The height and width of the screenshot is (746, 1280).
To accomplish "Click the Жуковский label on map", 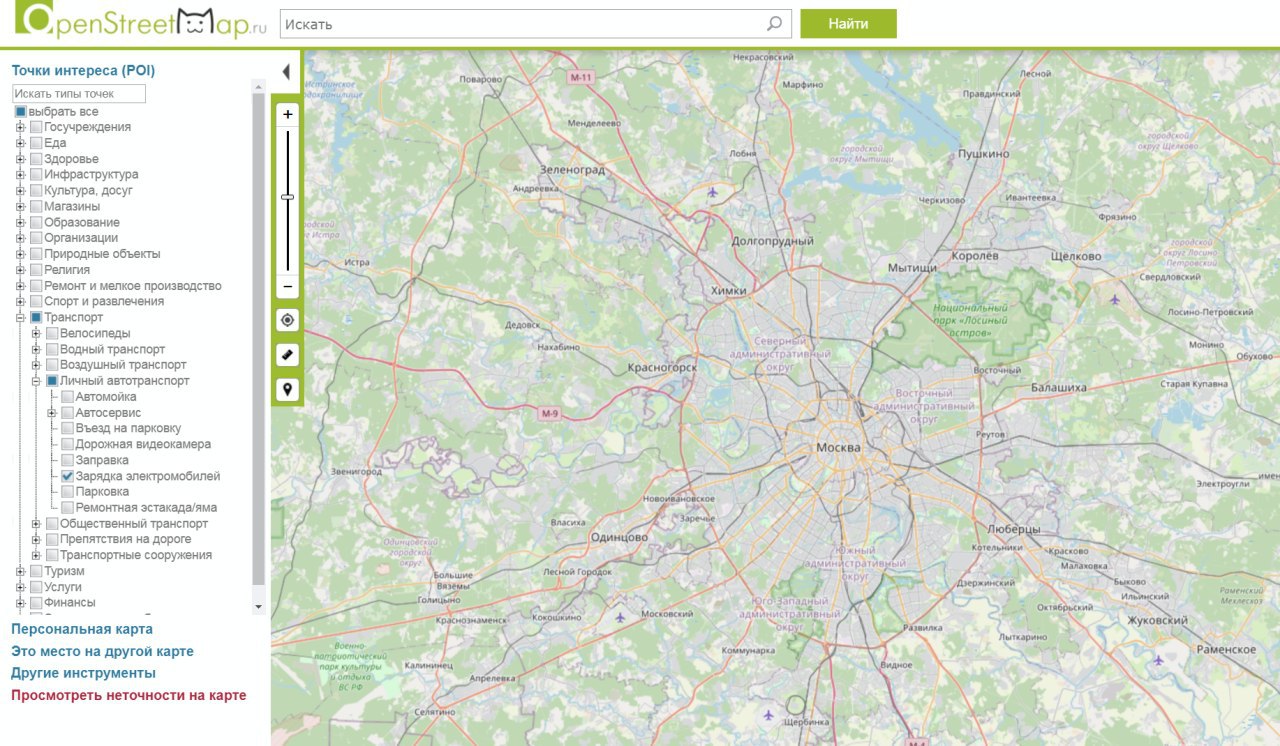I will pyautogui.click(x=1157, y=620).
